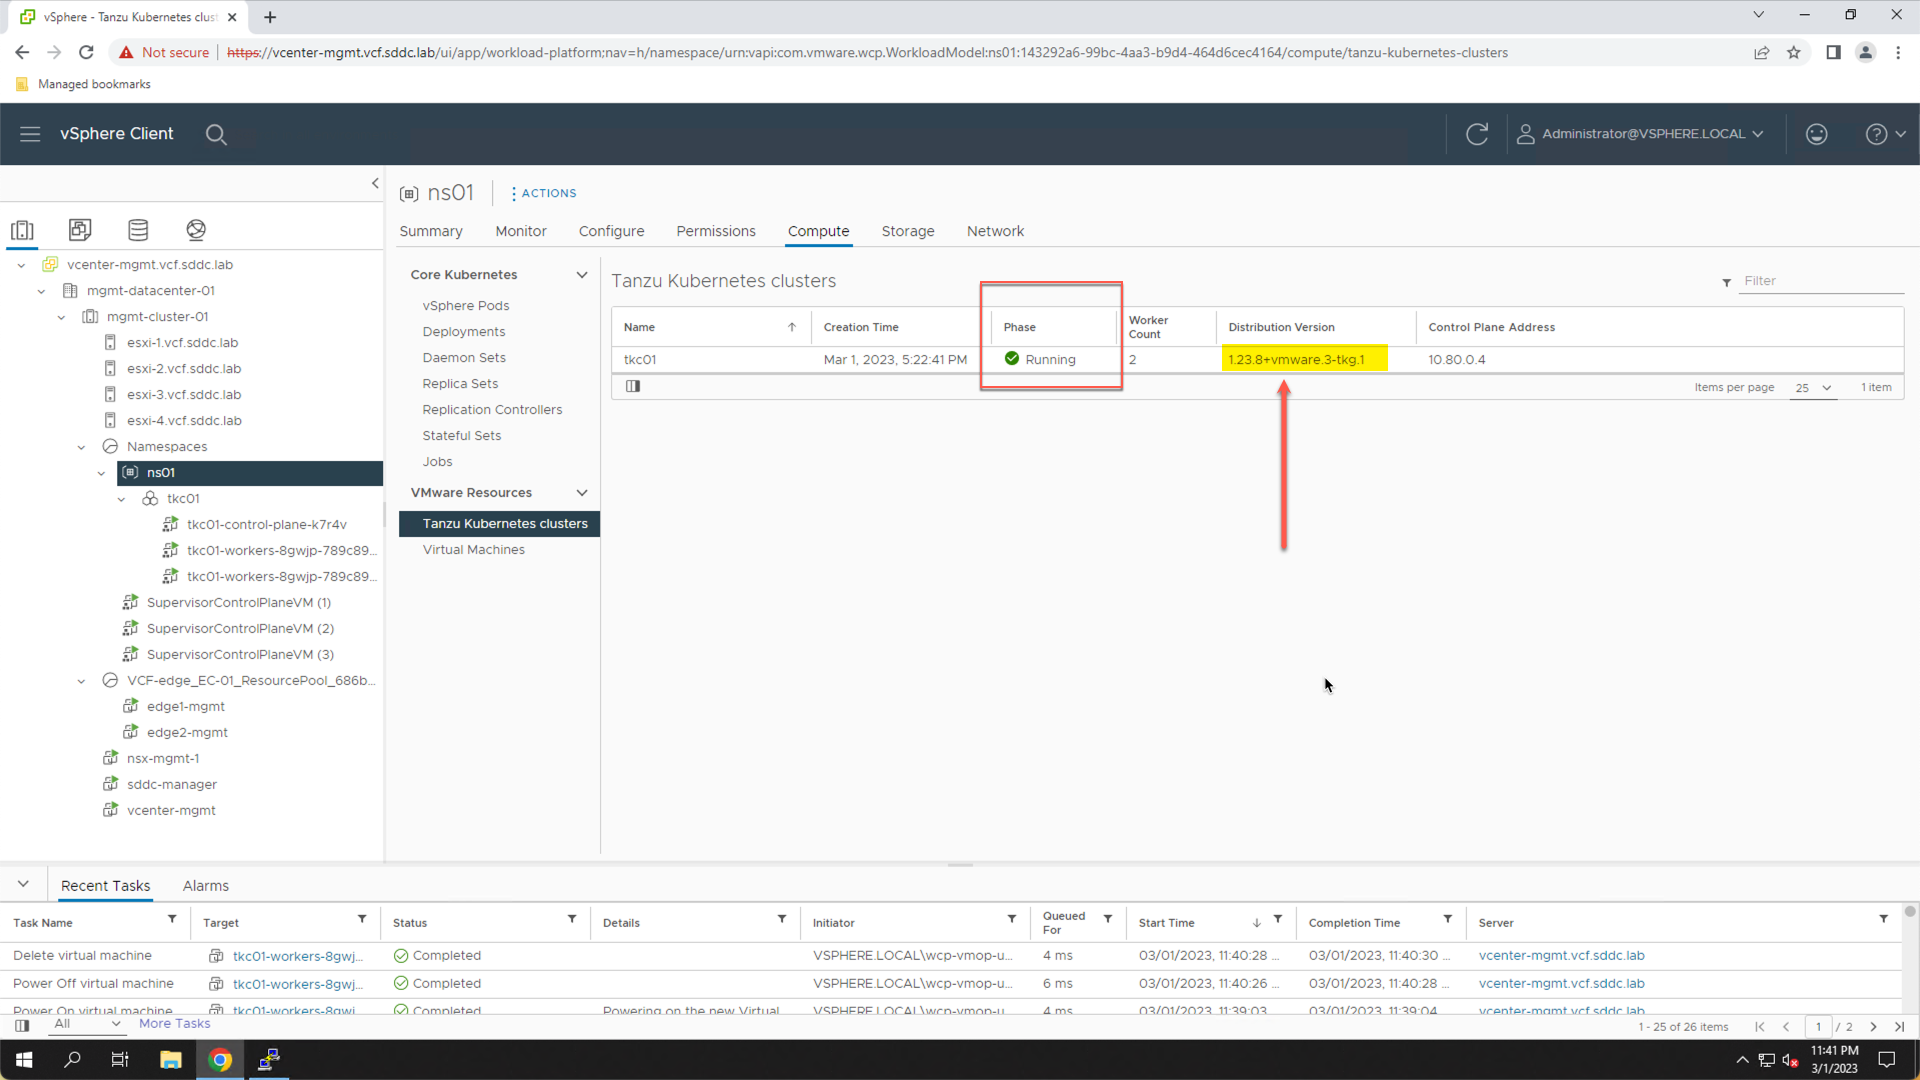Select the tkc01 cluster row name
Image resolution: width=1920 pixels, height=1080 pixels.
(640, 360)
